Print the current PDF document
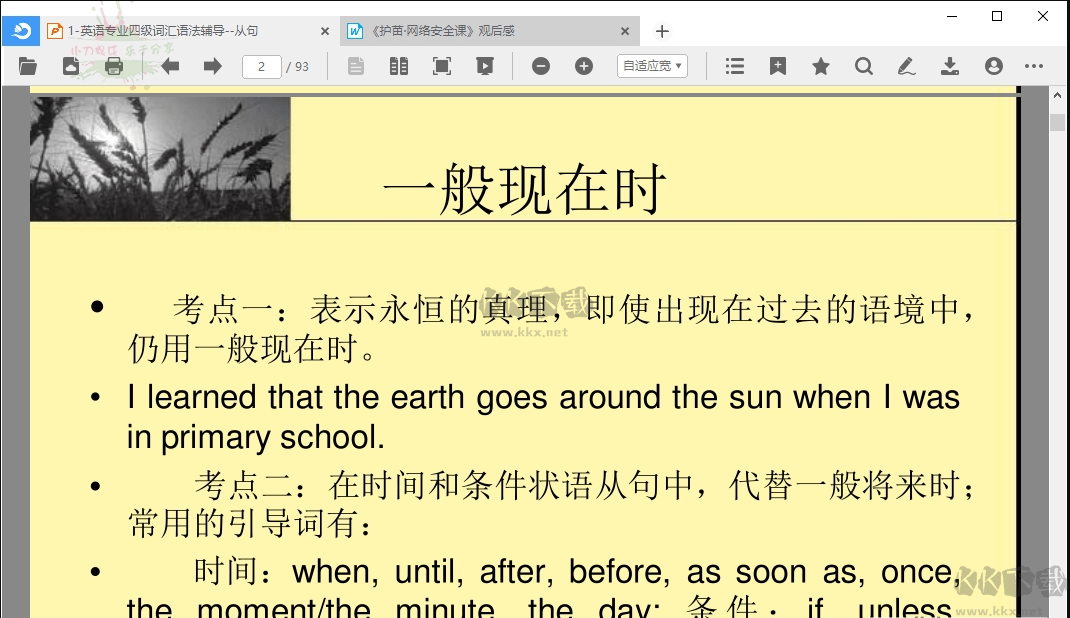 [113, 65]
